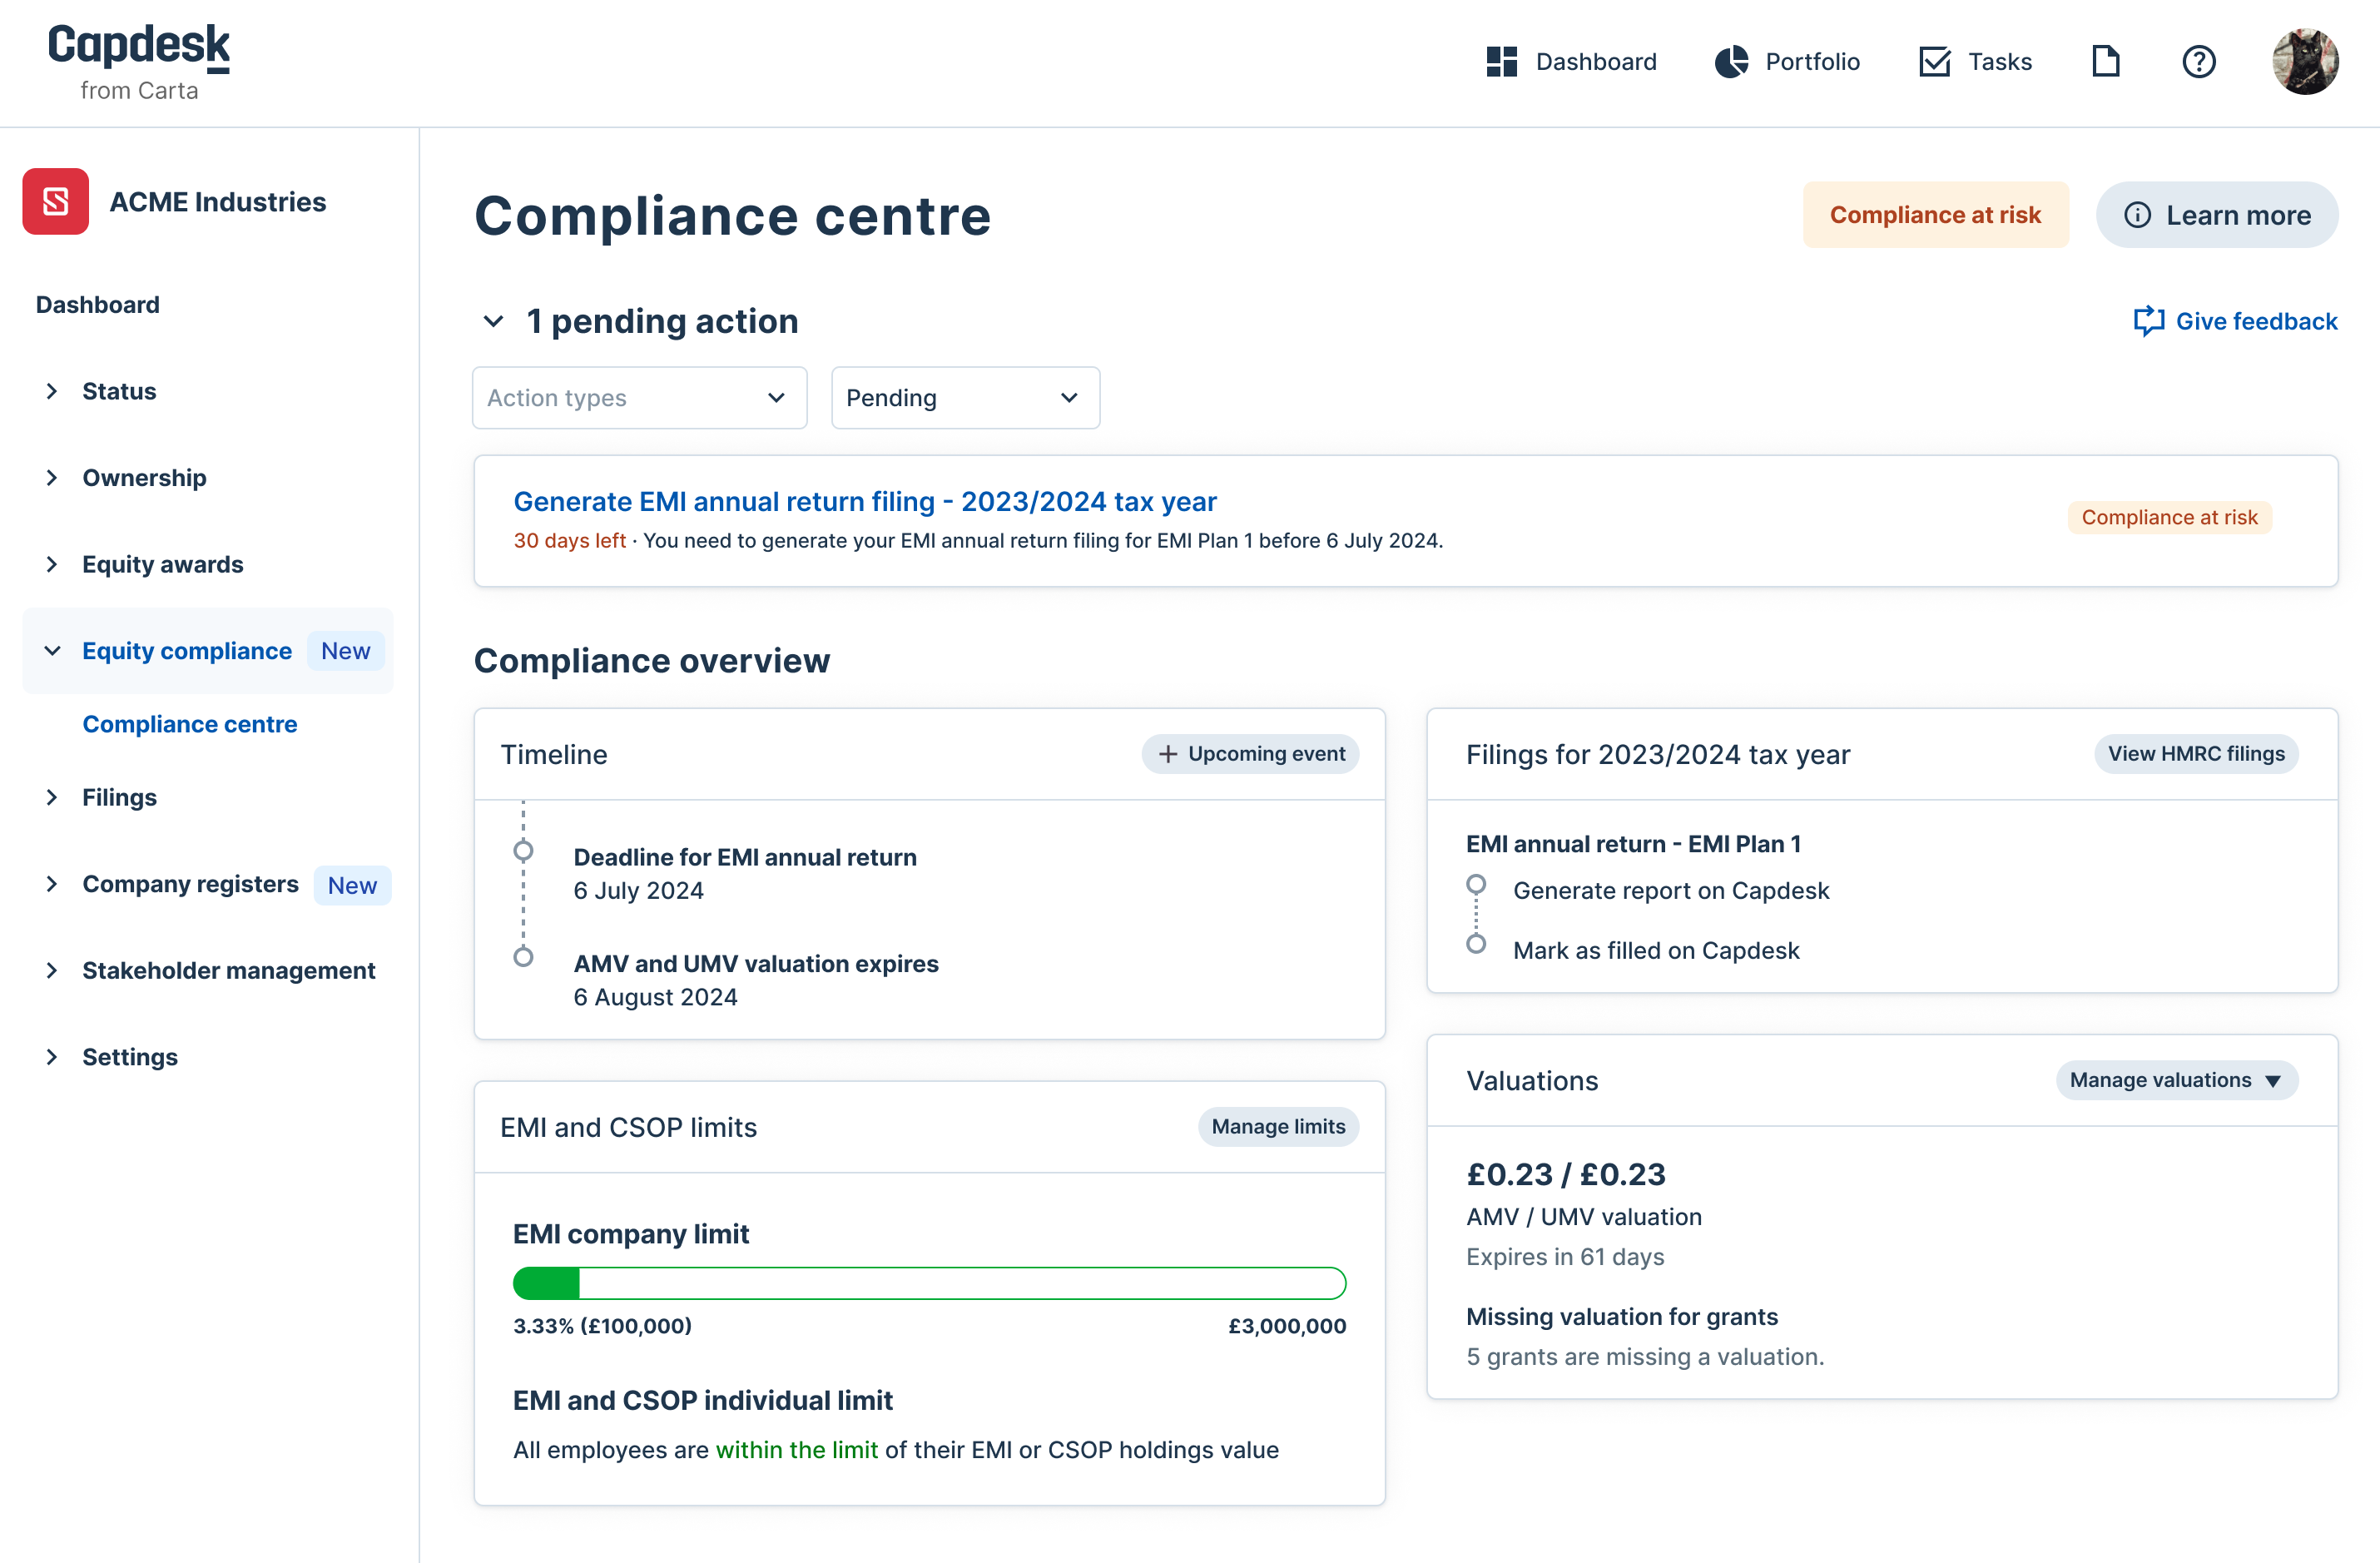Expand the Filings section in sidebar
The width and height of the screenshot is (2380, 1563).
point(52,797)
